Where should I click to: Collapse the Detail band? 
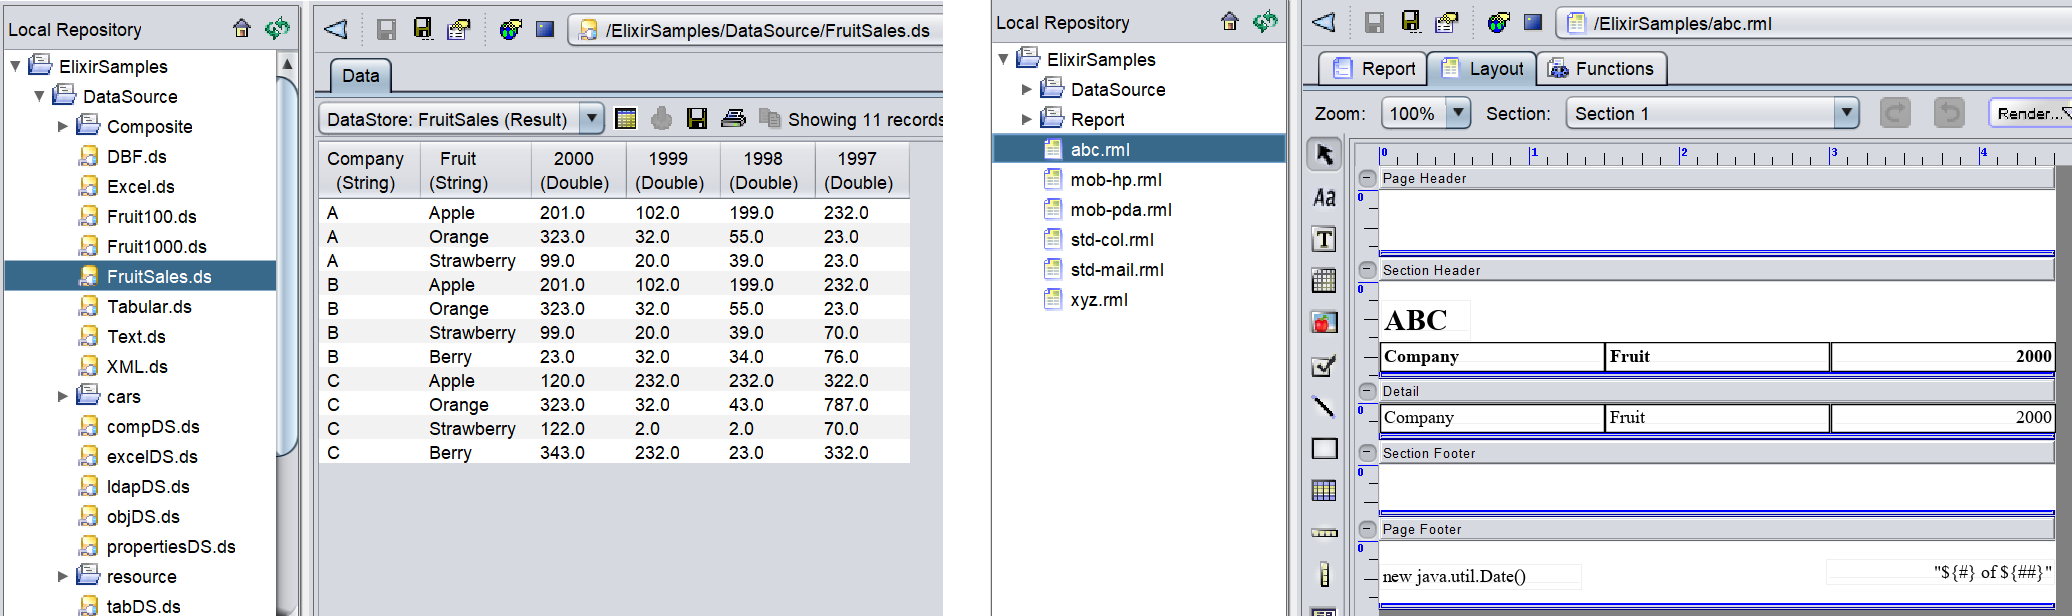click(1367, 391)
